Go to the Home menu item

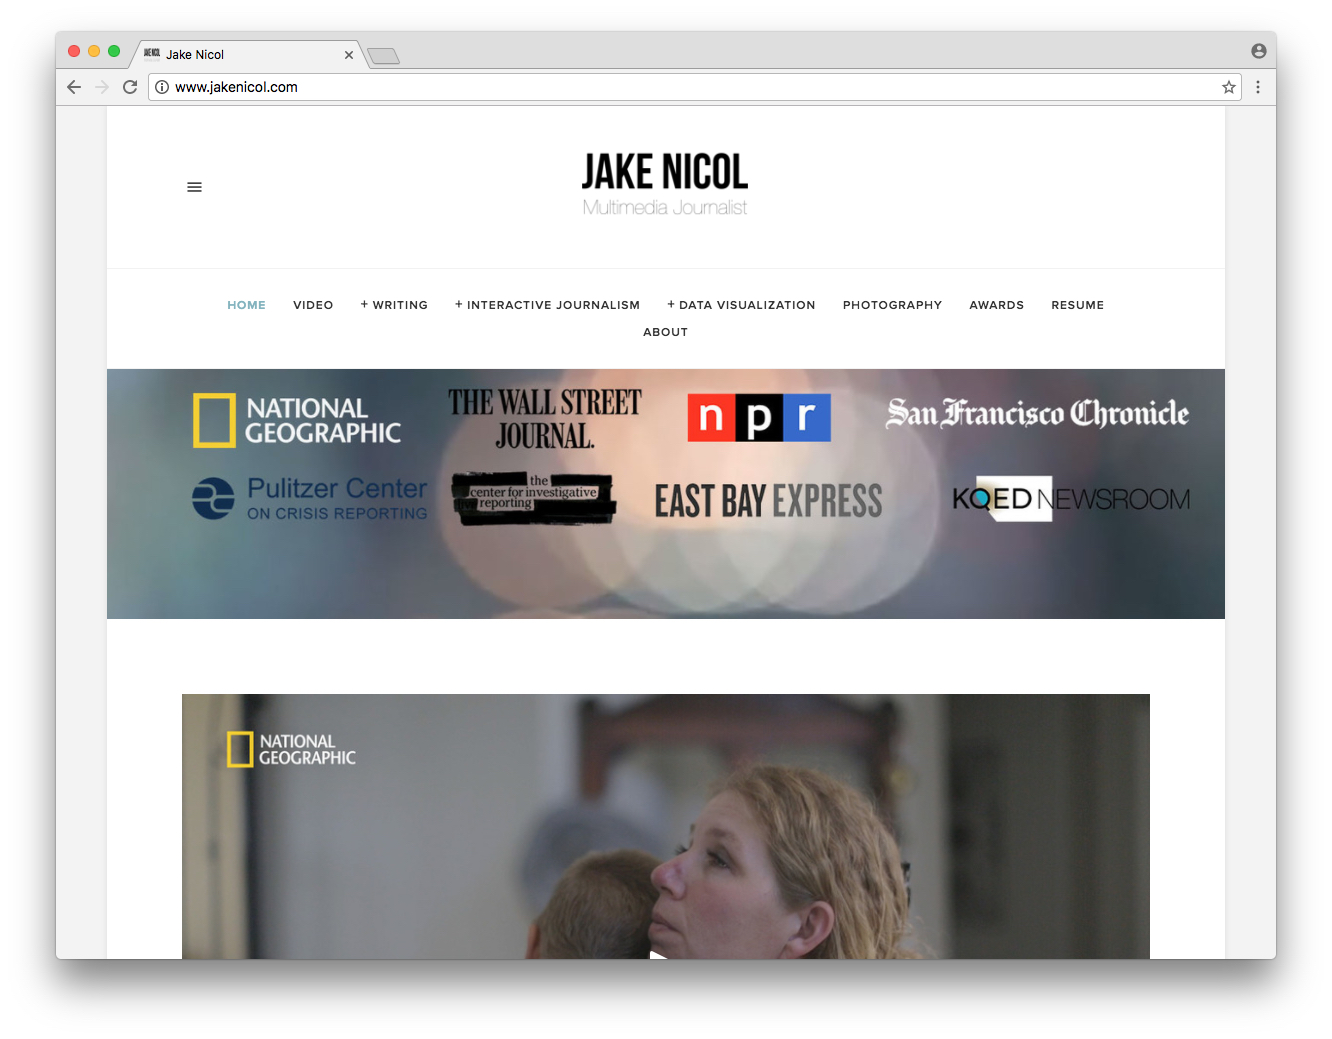246,305
